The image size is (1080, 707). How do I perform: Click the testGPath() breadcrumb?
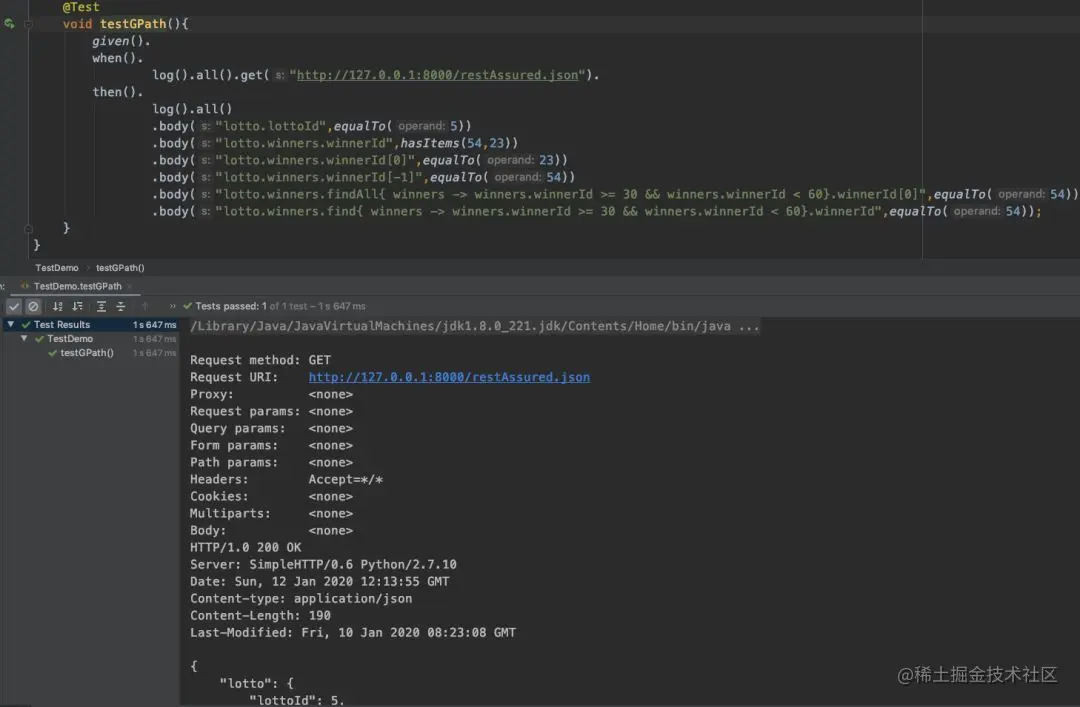[120, 267]
